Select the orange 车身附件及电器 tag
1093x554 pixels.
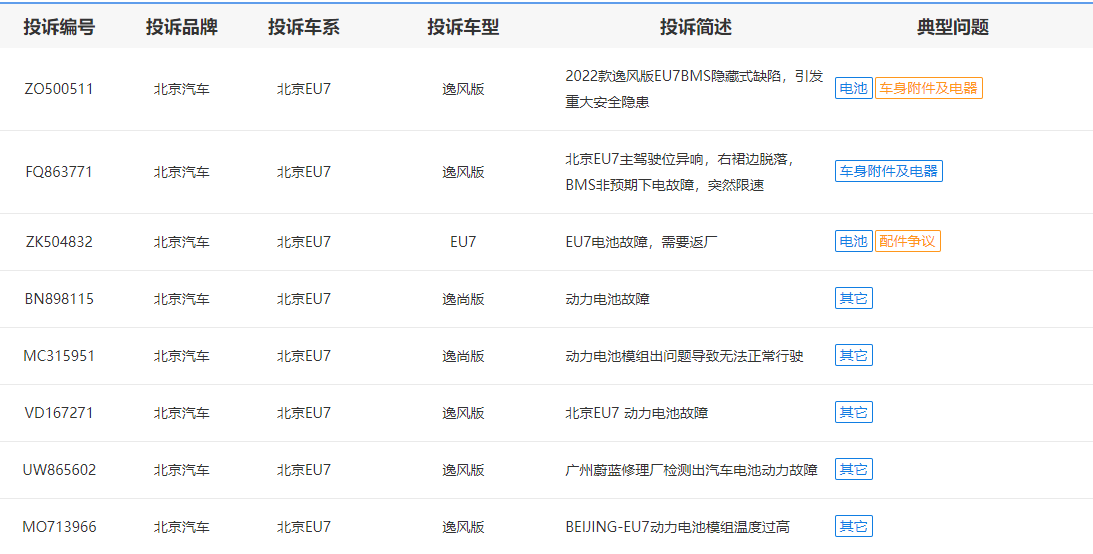click(x=928, y=89)
